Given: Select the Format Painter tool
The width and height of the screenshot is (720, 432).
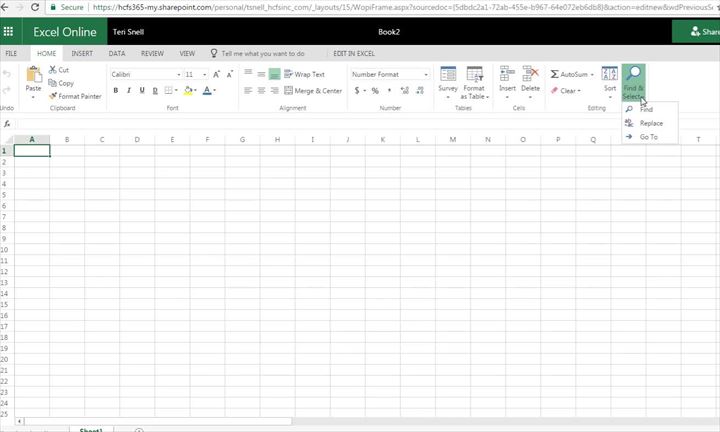Looking at the screenshot, I should tap(75, 96).
